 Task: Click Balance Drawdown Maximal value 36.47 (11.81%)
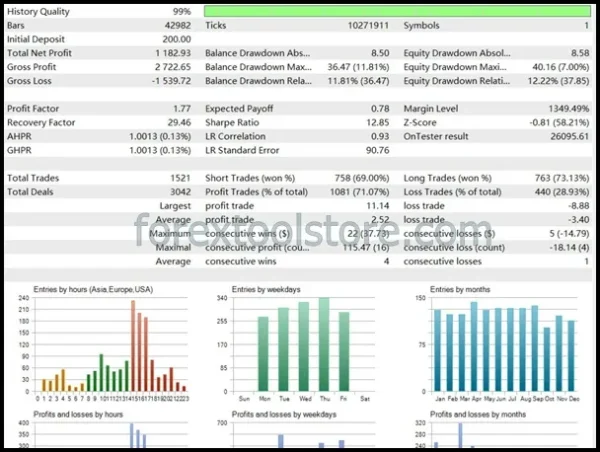click(x=358, y=67)
